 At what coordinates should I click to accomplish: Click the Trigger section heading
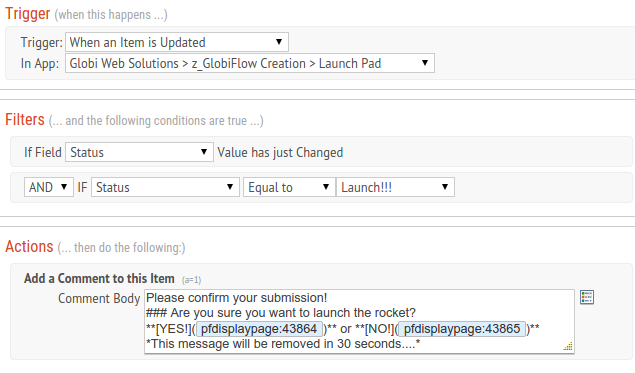28,14
